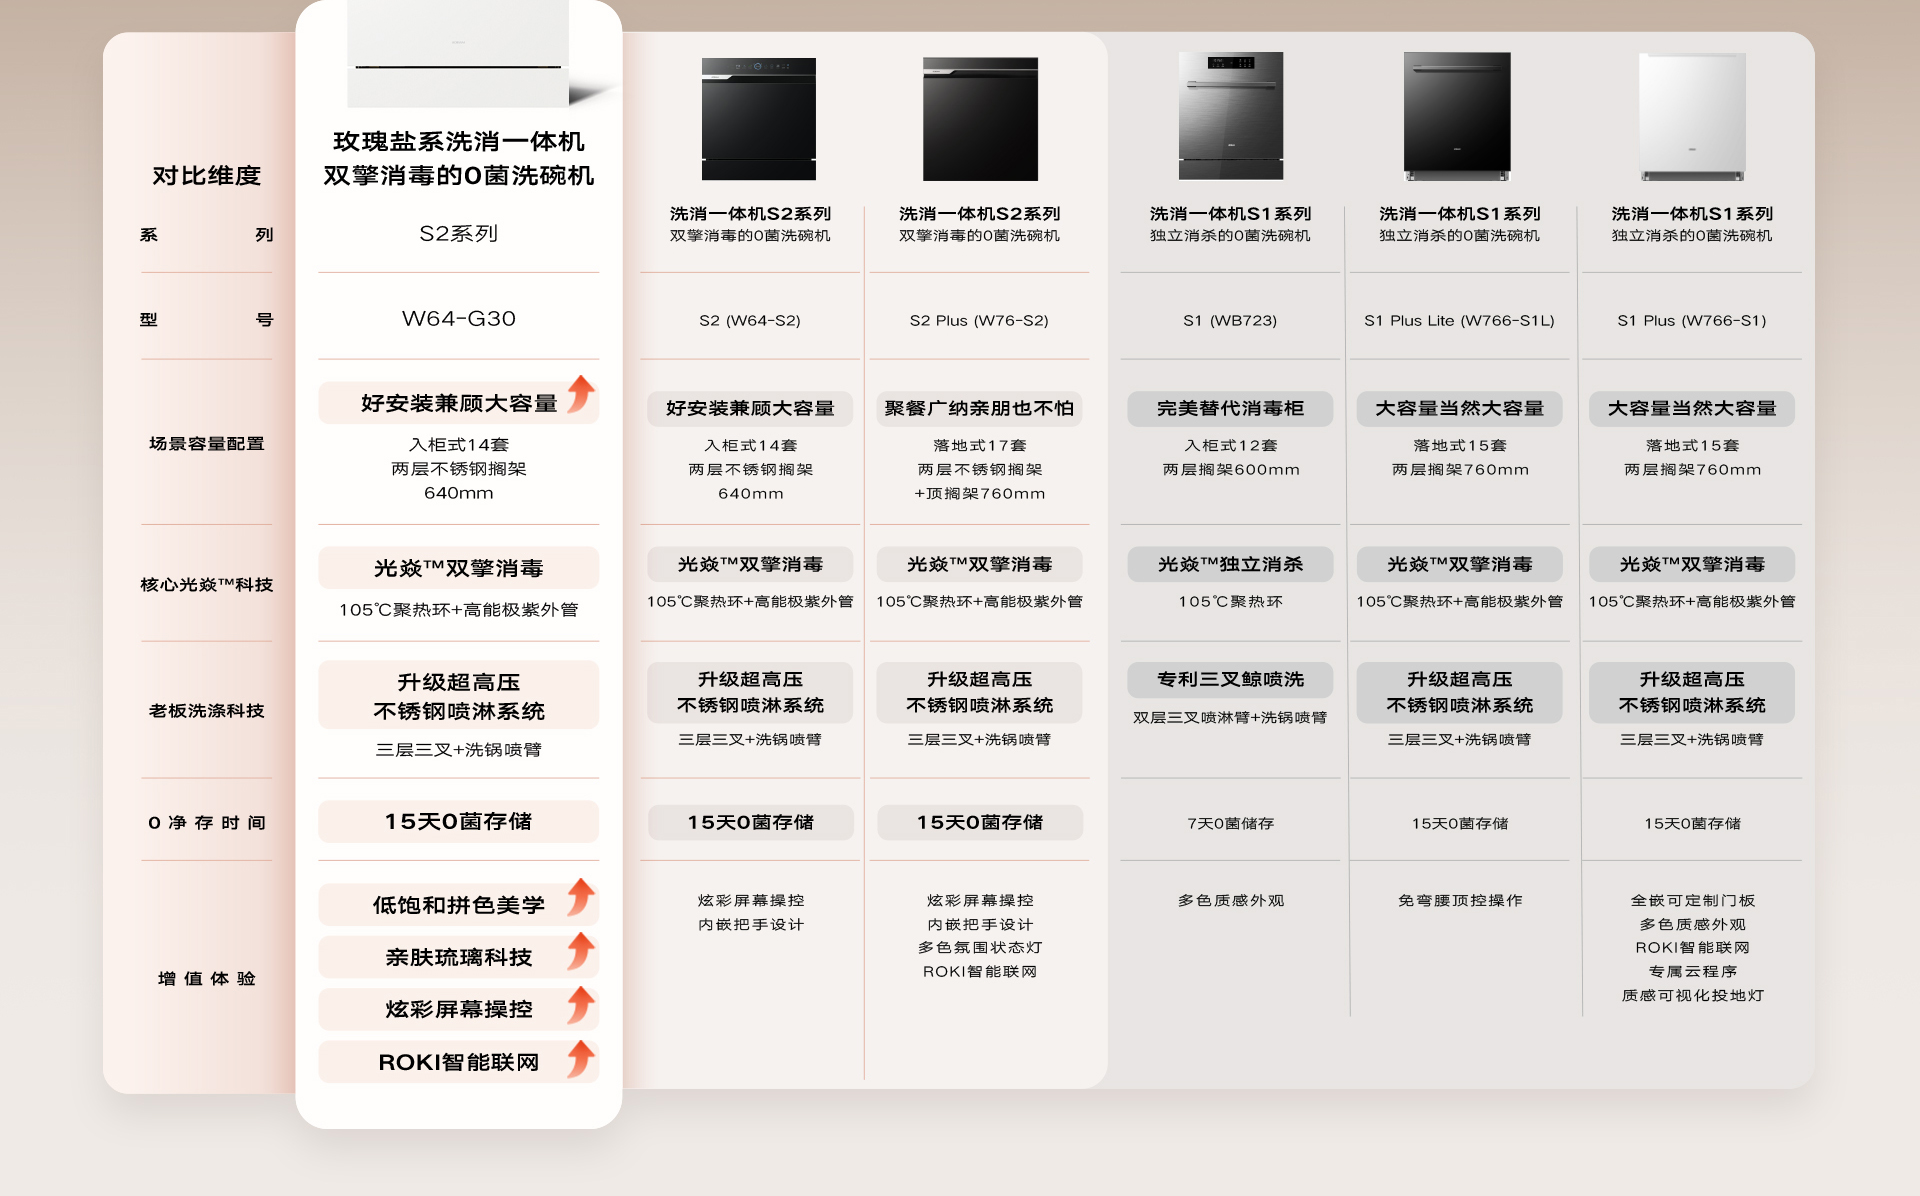Click the arrow icon beside 低饱和拼色美学
Image resolution: width=1920 pixels, height=1196 pixels.
(x=581, y=897)
